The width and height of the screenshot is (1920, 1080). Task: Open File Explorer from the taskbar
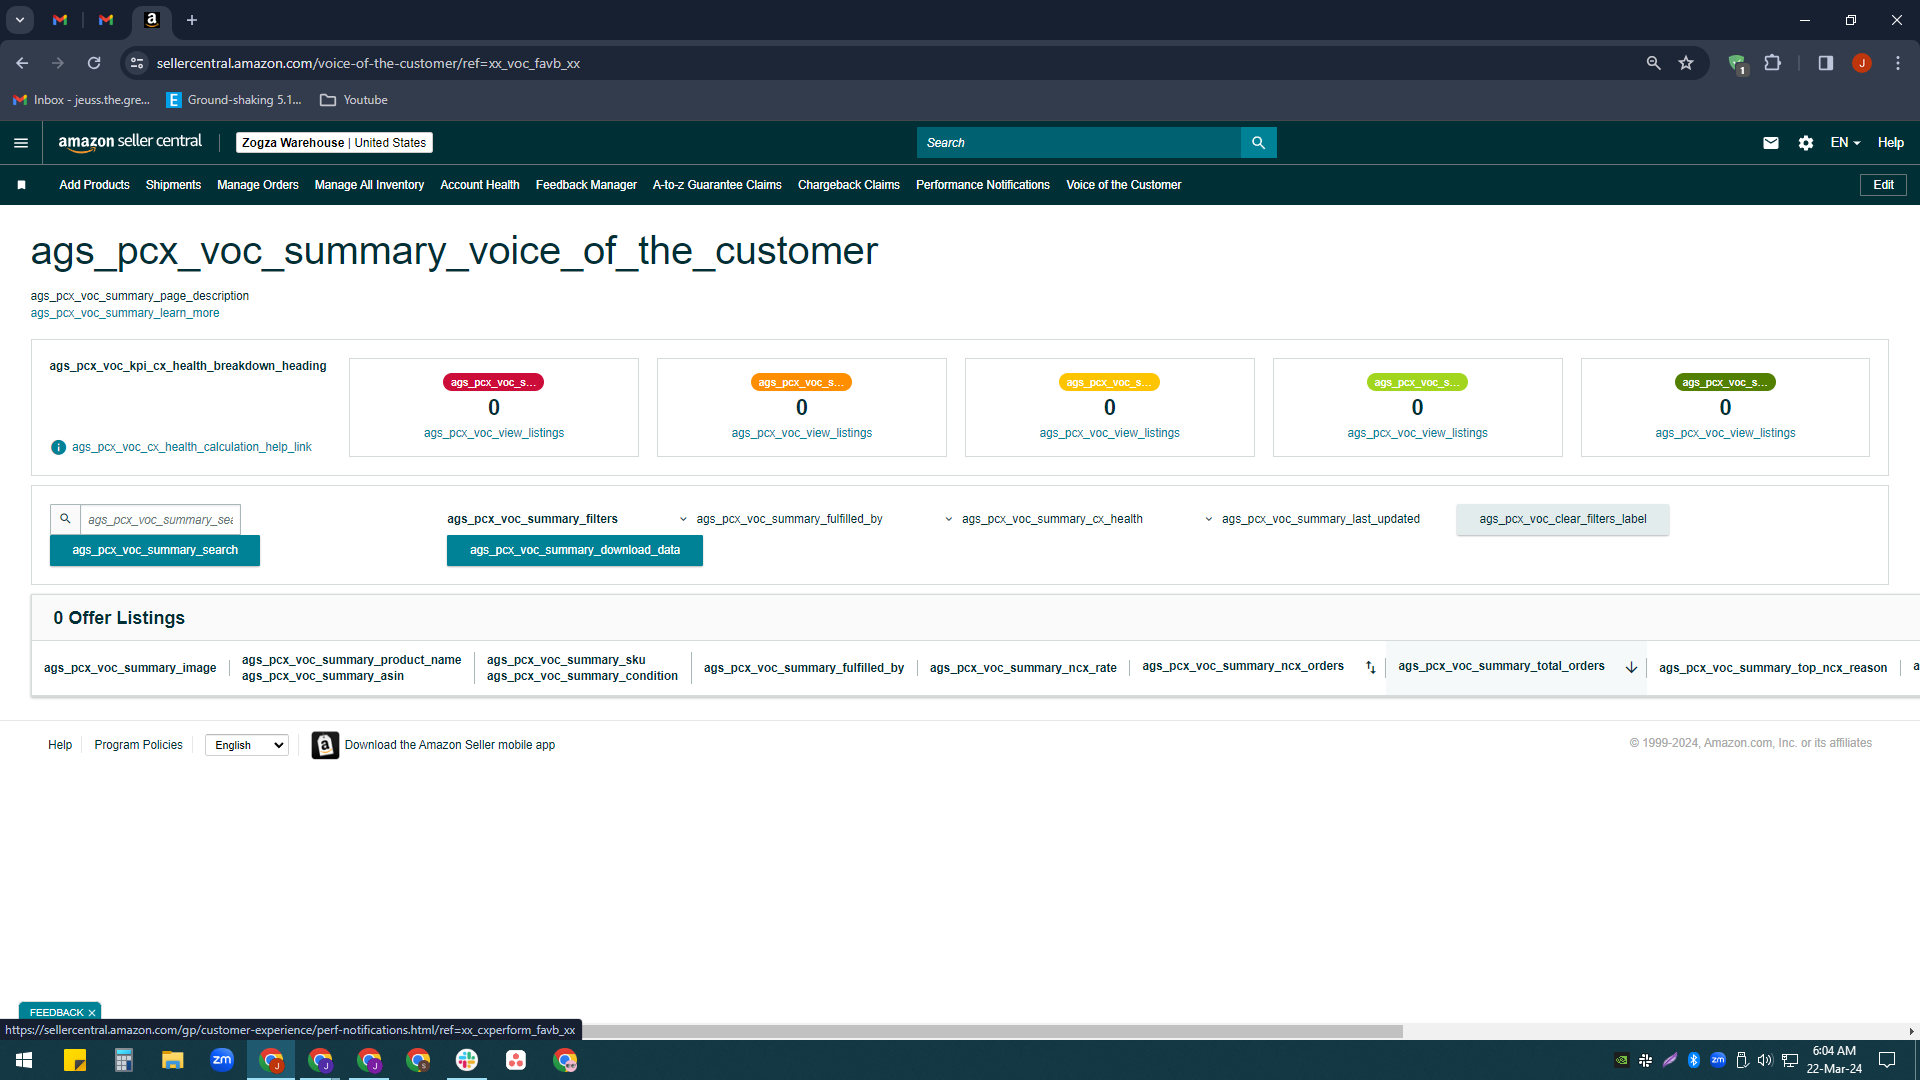173,1060
